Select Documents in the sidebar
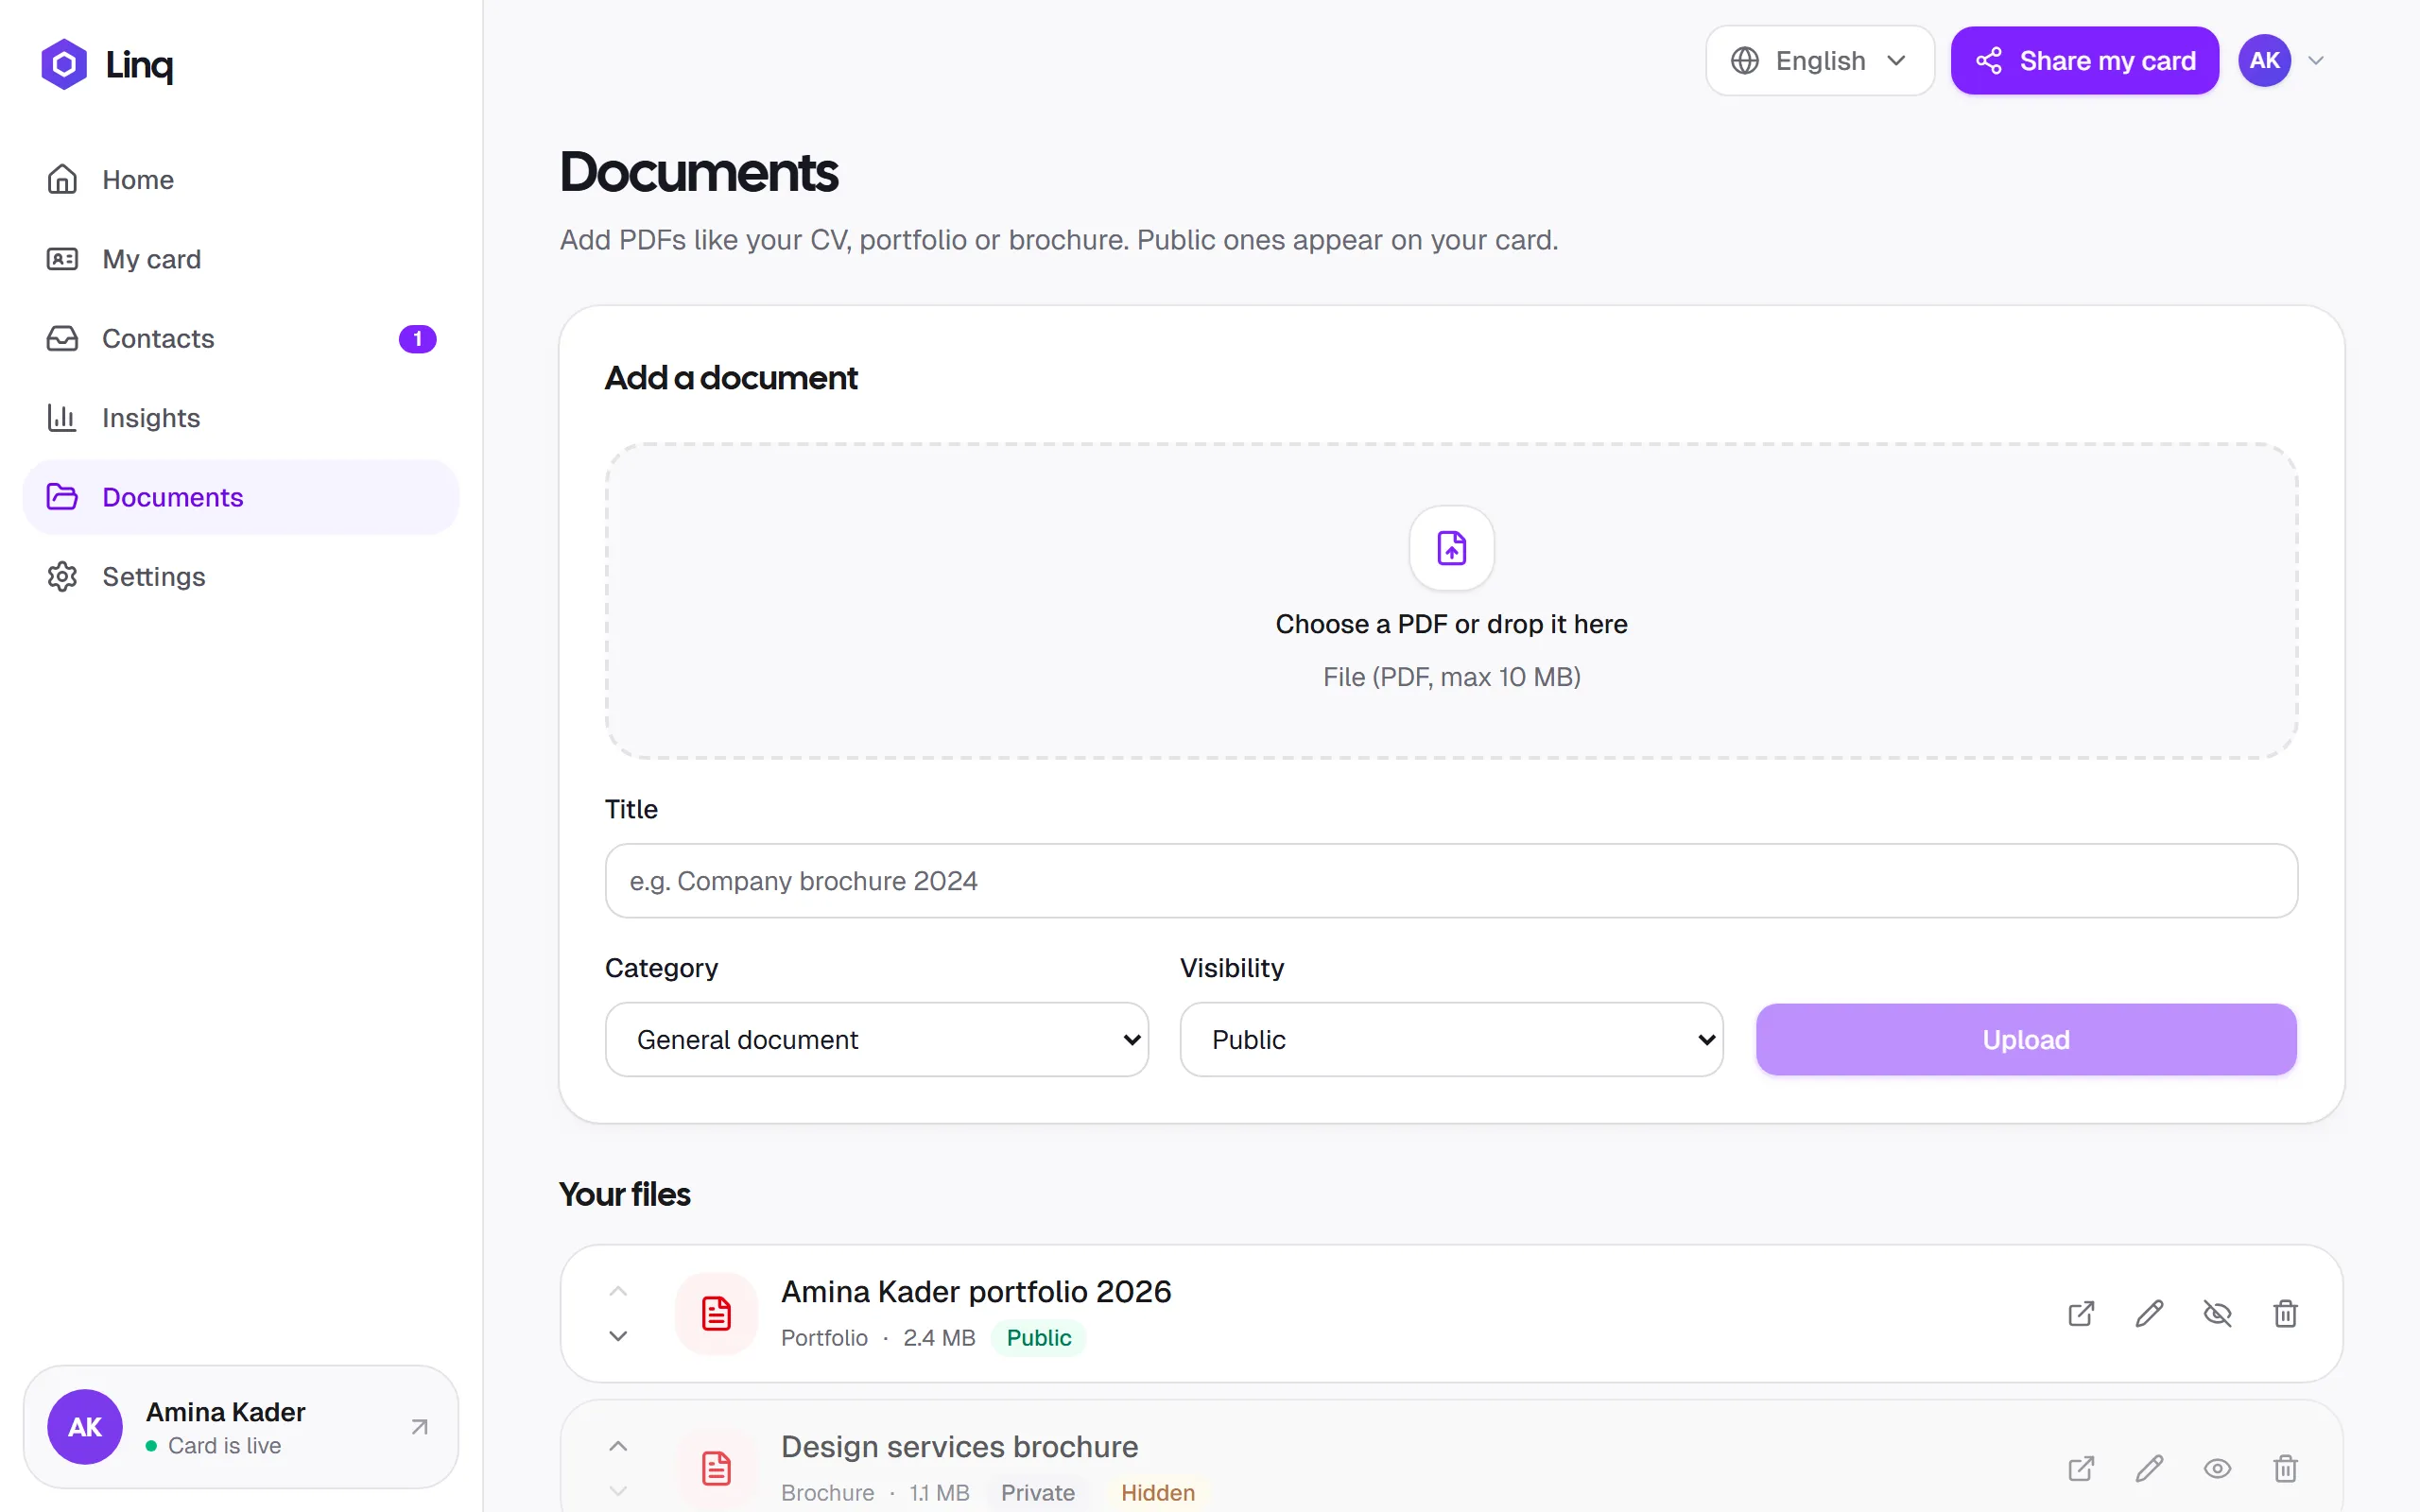2420x1512 pixels. [241, 497]
